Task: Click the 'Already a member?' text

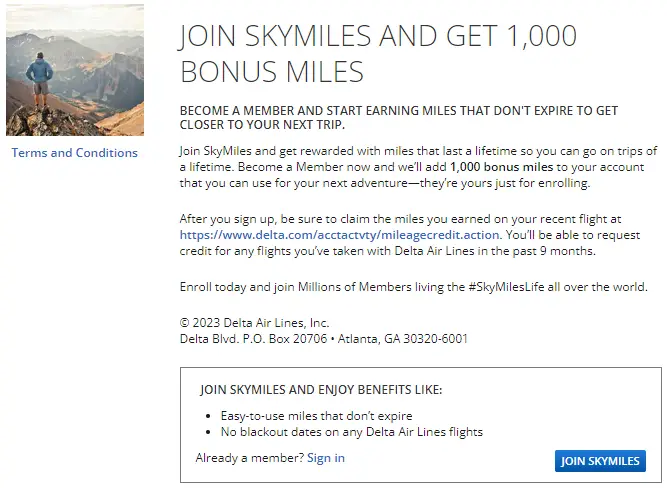Action: tap(250, 458)
